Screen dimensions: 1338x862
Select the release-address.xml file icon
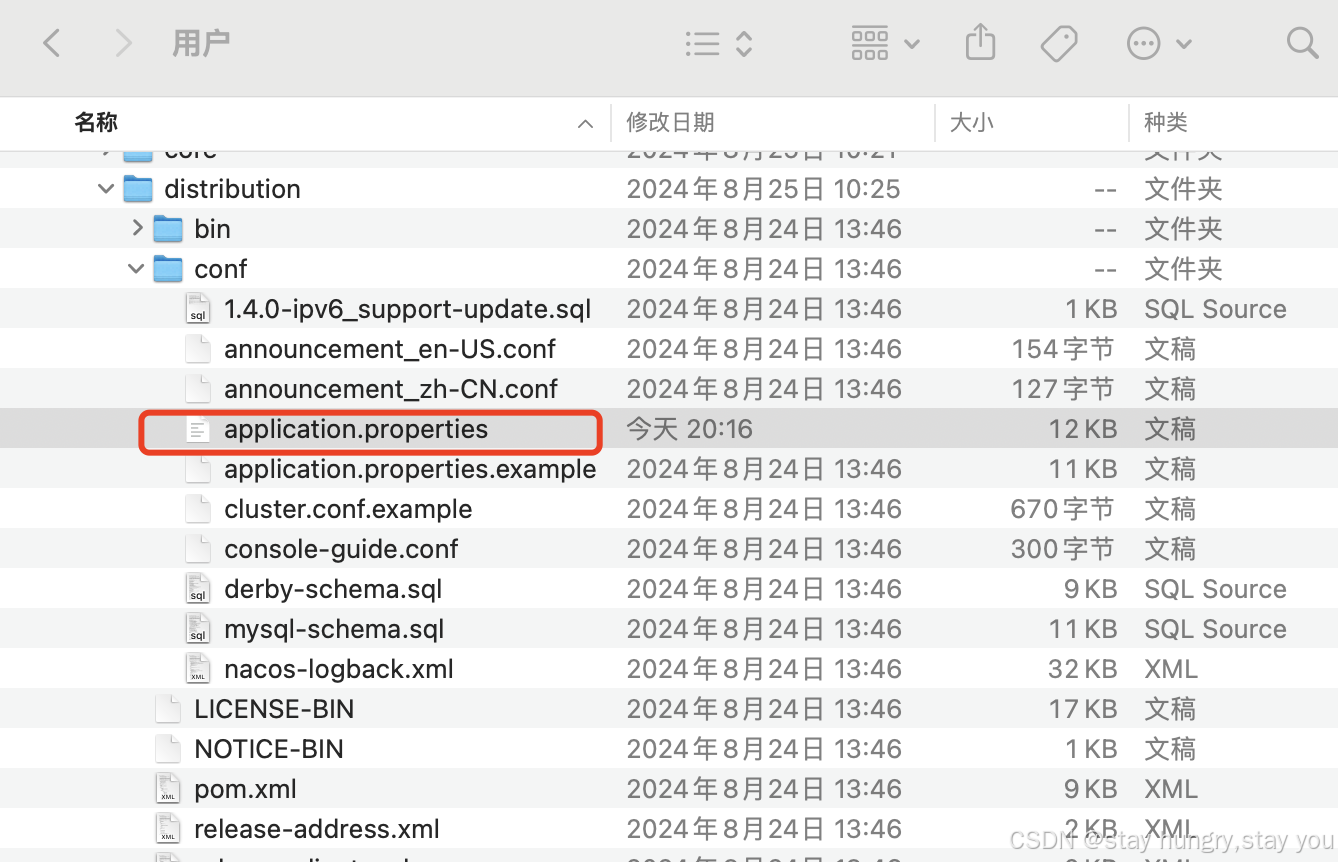pos(168,829)
